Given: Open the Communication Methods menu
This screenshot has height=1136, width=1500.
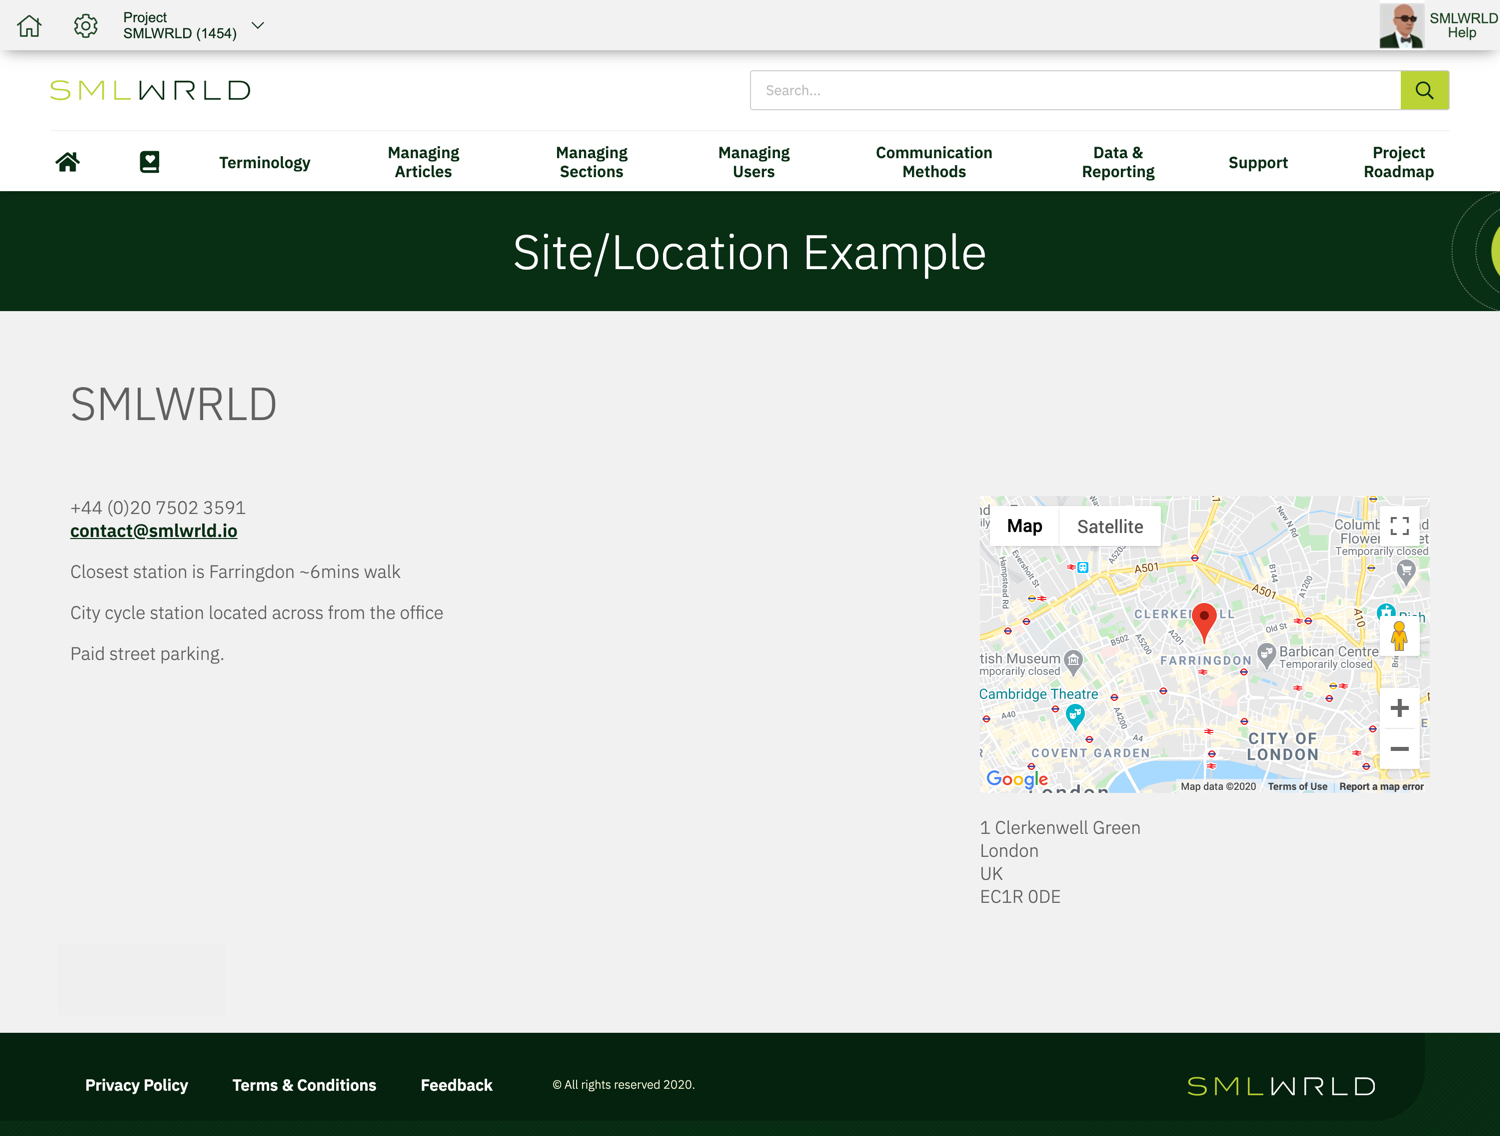Looking at the screenshot, I should coord(934,162).
